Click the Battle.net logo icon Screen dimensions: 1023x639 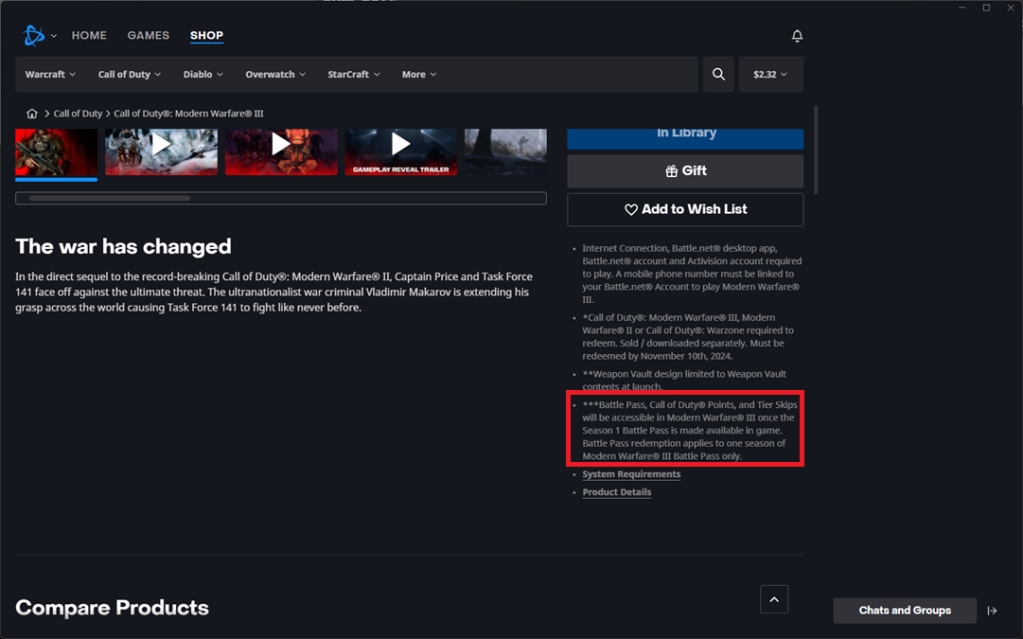click(34, 36)
